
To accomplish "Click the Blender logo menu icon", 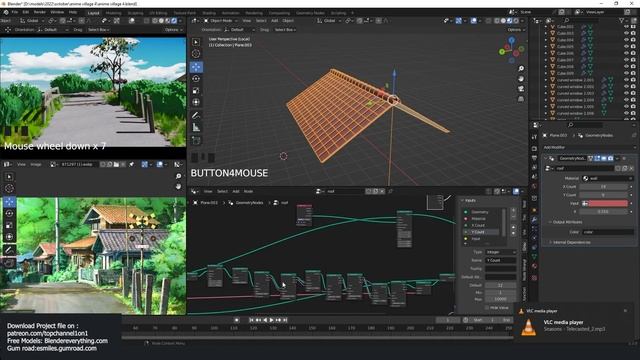I will coord(6,12).
